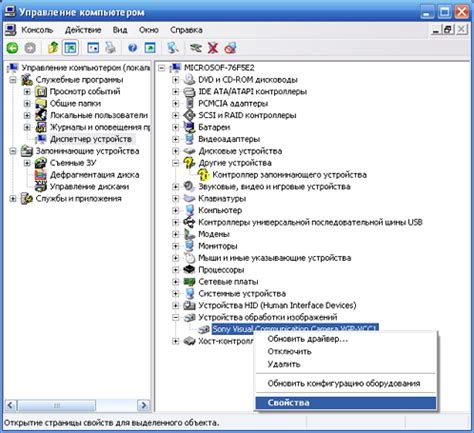Select Диспетчер устройств in left tree
The image size is (474, 433).
click(91, 139)
